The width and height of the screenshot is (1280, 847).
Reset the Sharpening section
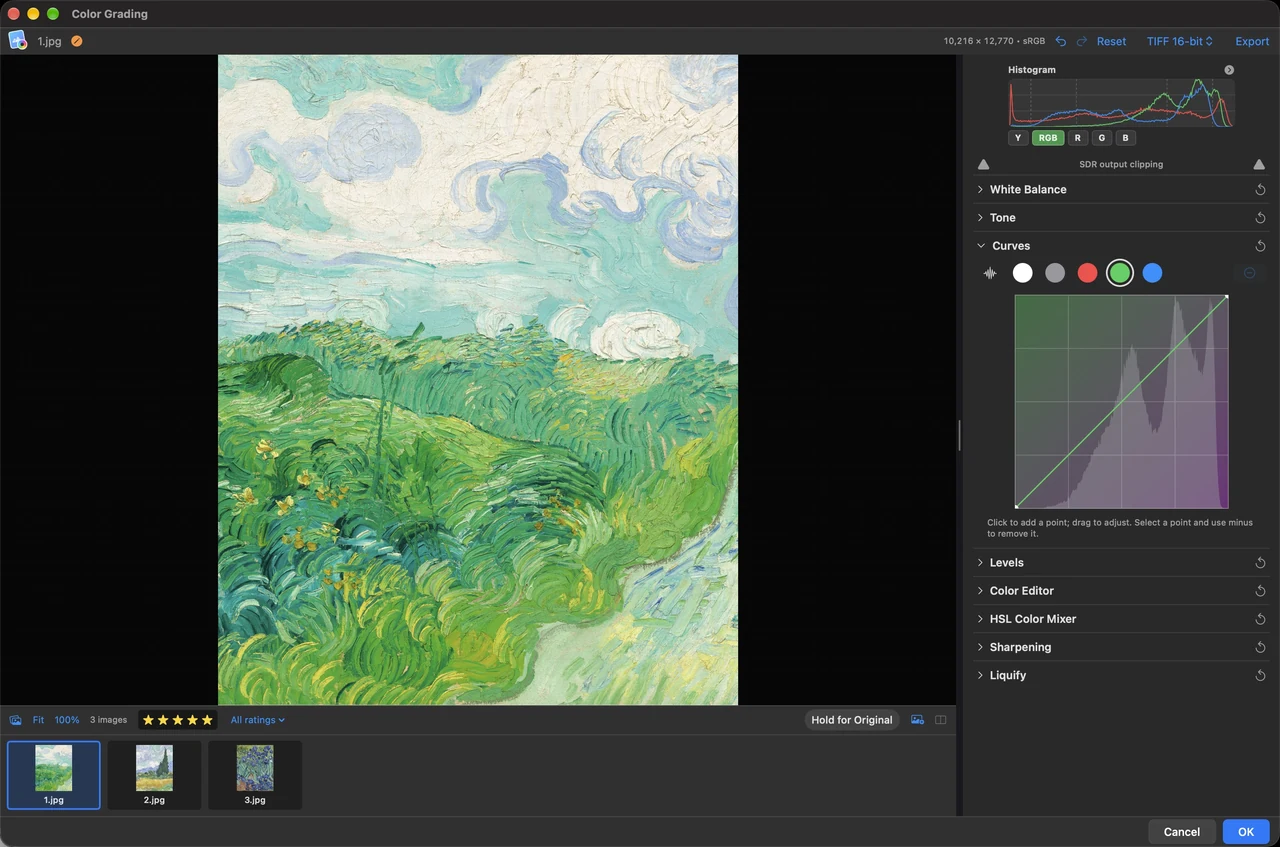1260,647
